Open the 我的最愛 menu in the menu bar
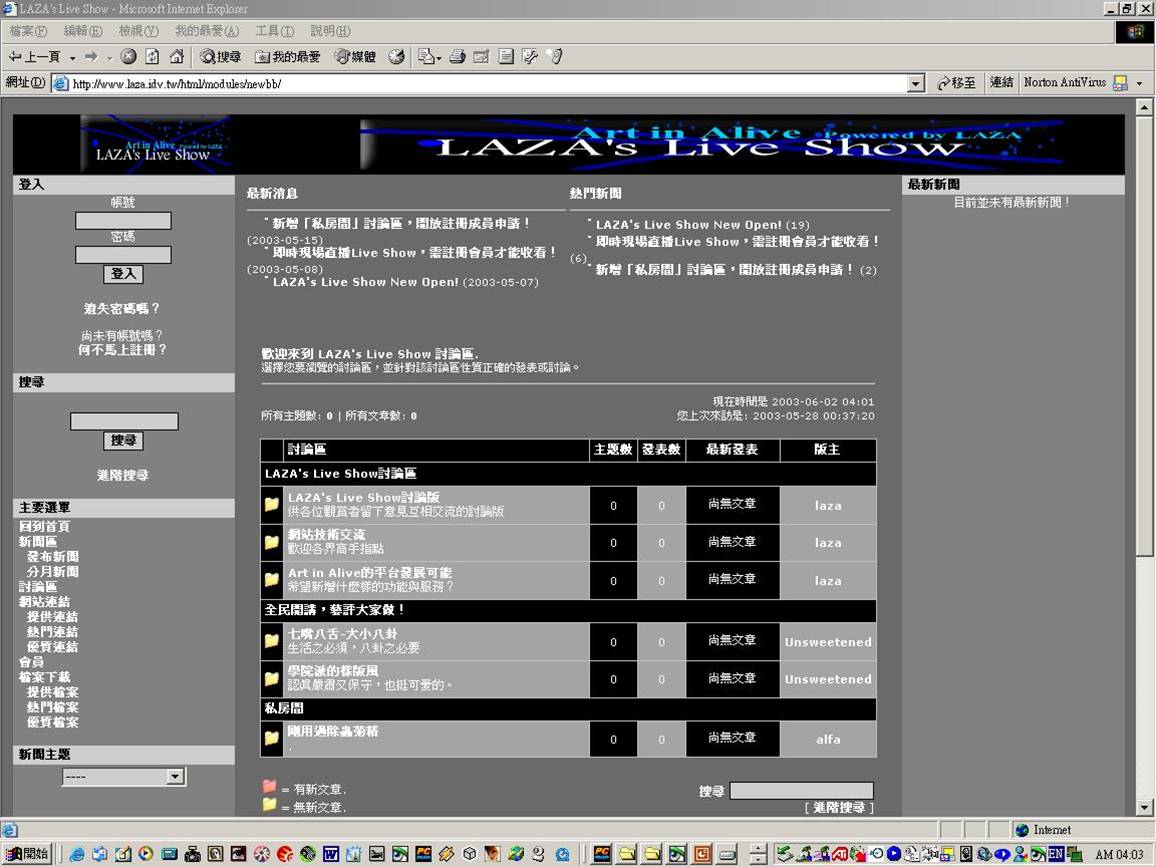 coord(206,31)
